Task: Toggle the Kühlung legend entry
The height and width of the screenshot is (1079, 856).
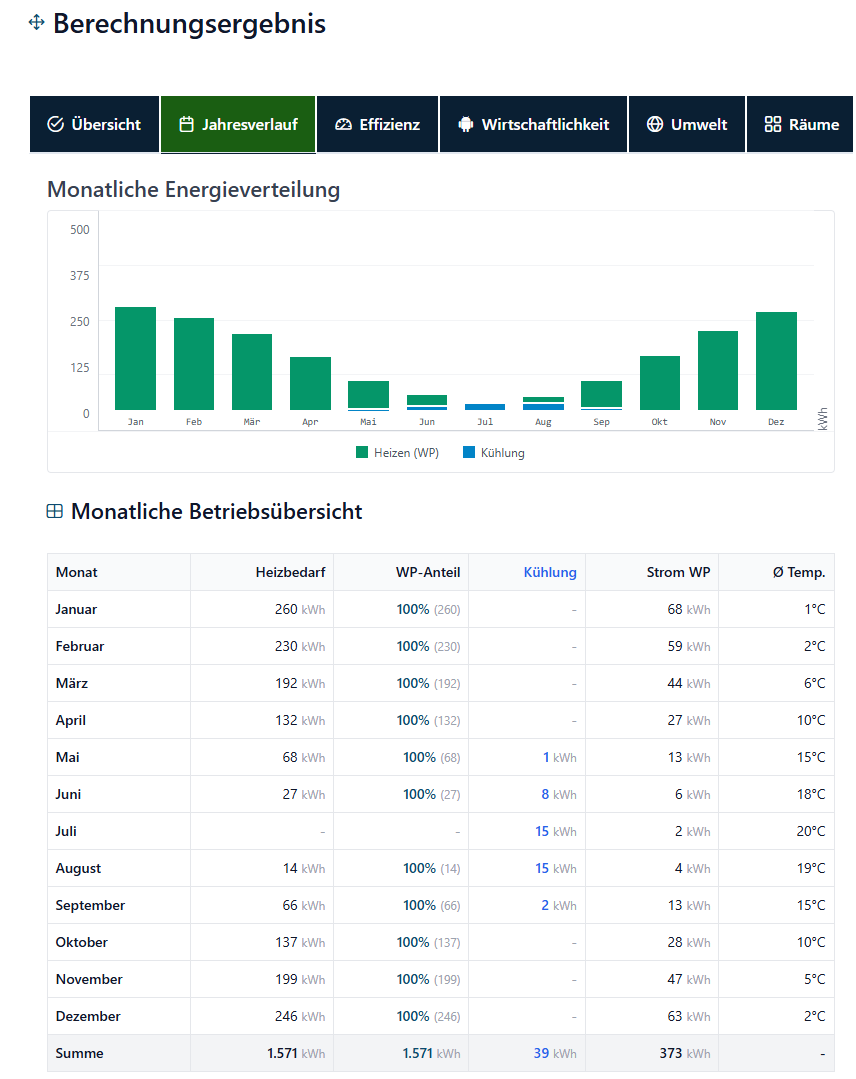Action: tap(493, 453)
